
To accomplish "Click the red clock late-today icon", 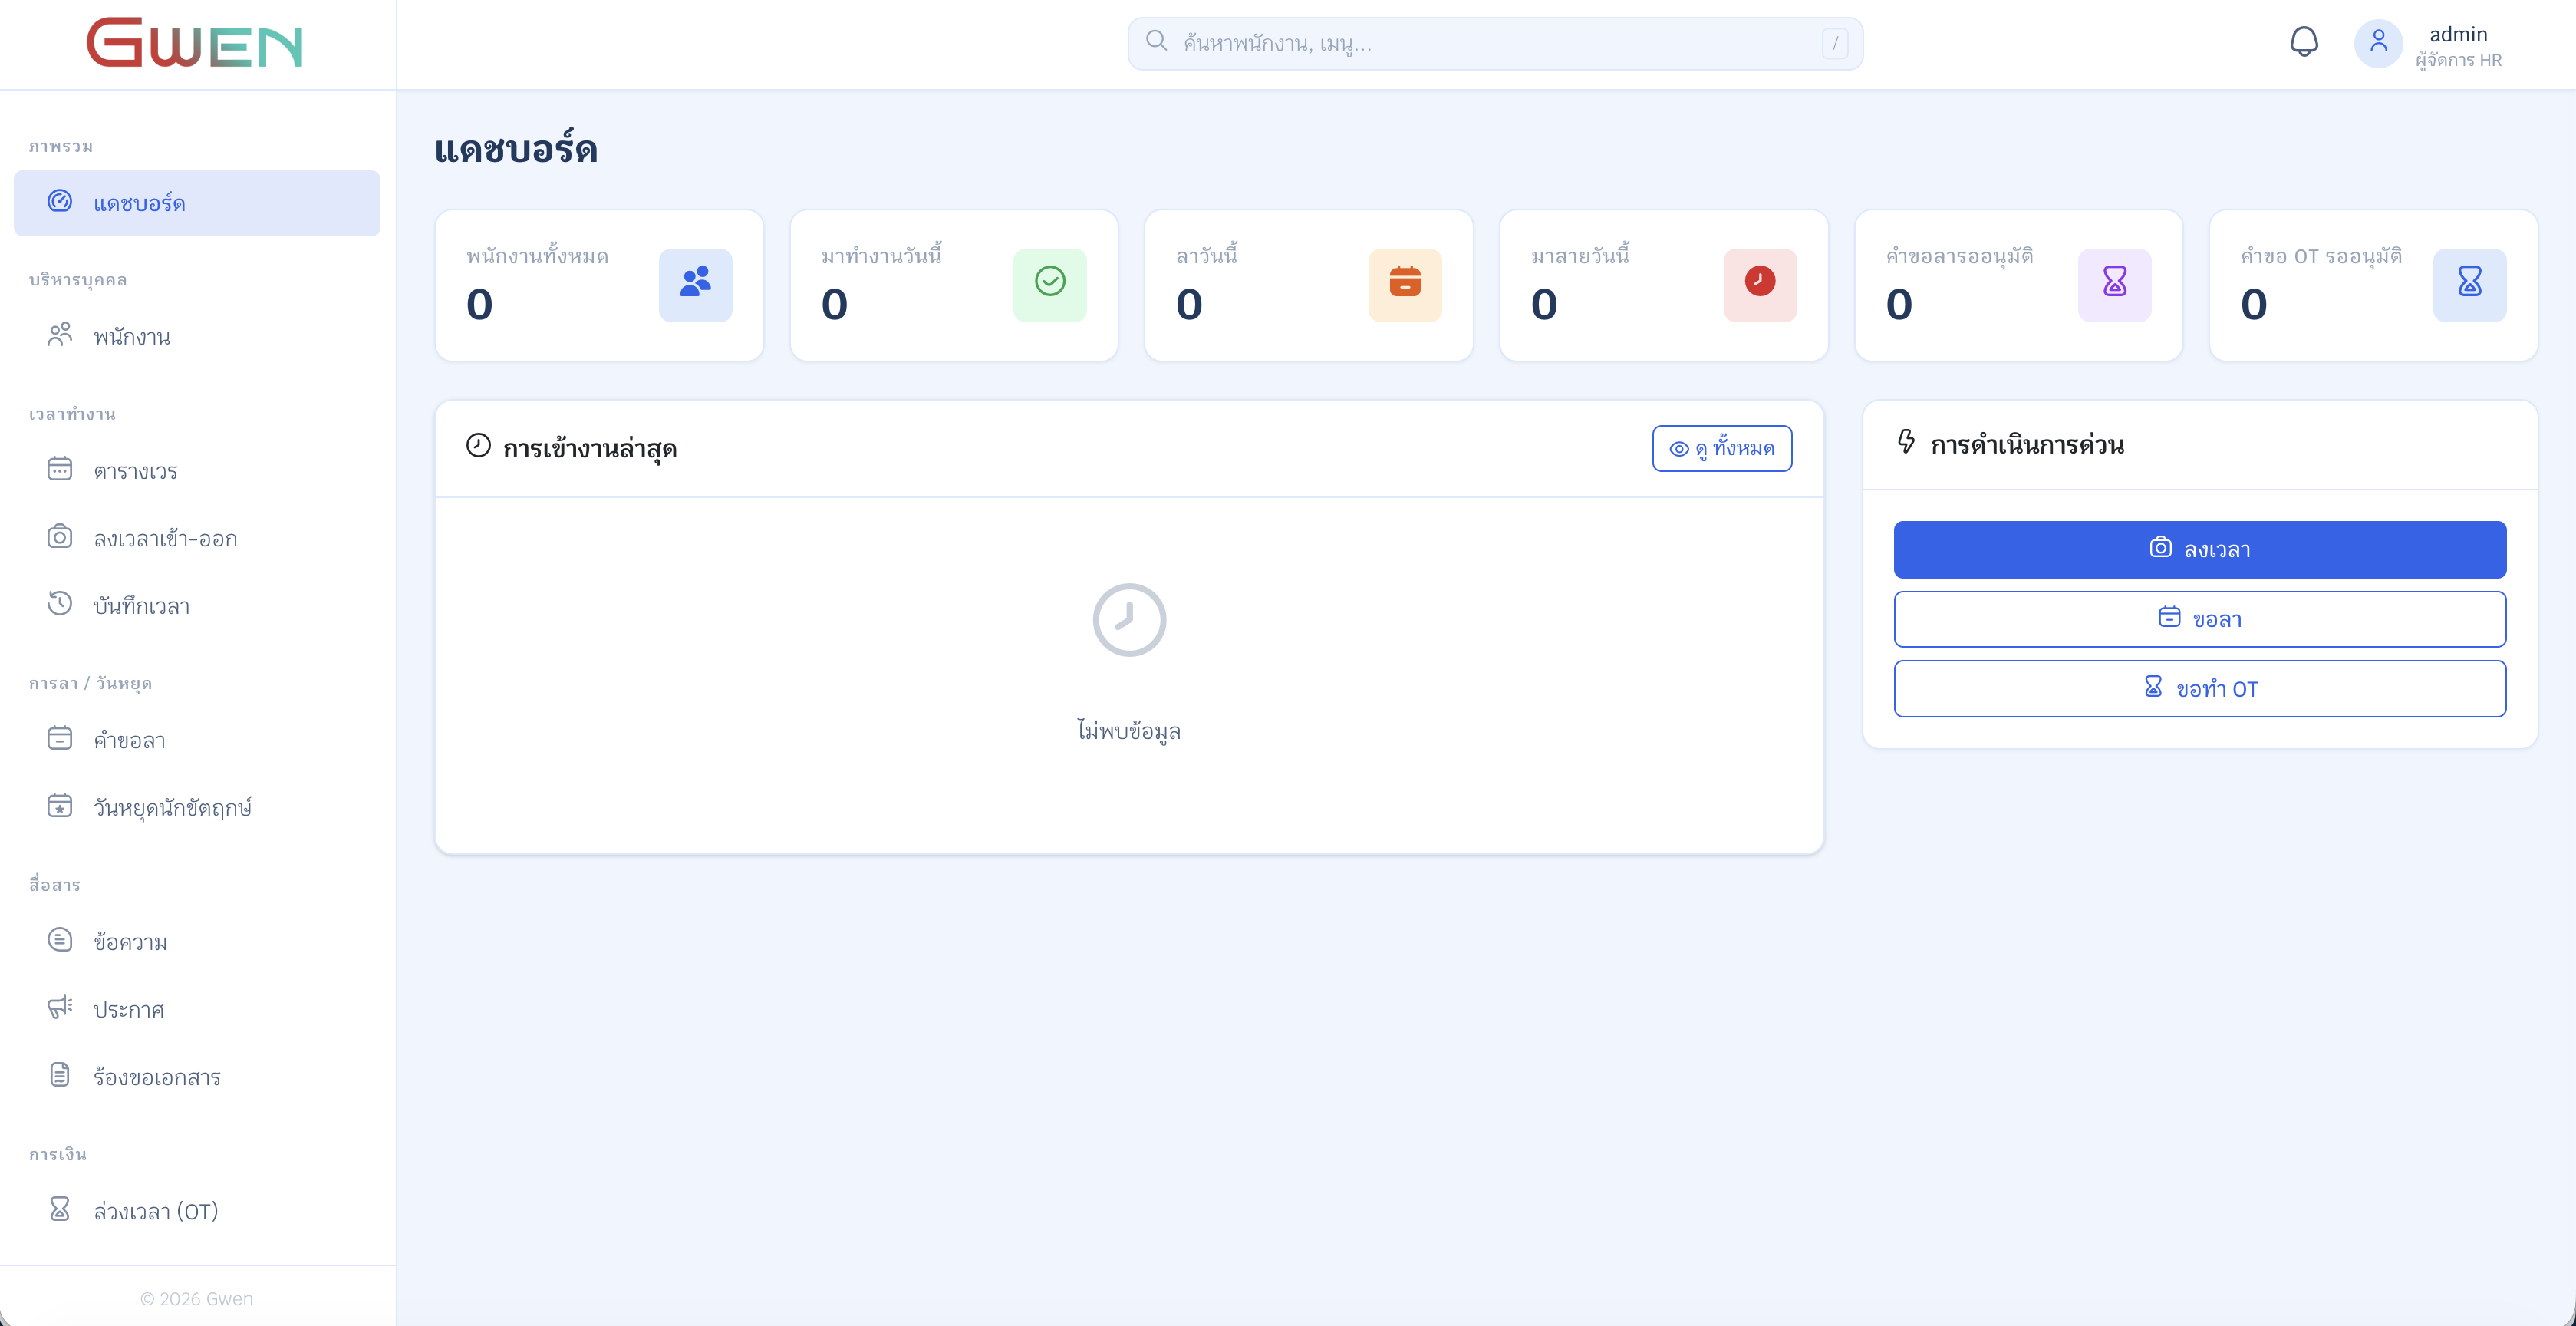I will click(1759, 284).
